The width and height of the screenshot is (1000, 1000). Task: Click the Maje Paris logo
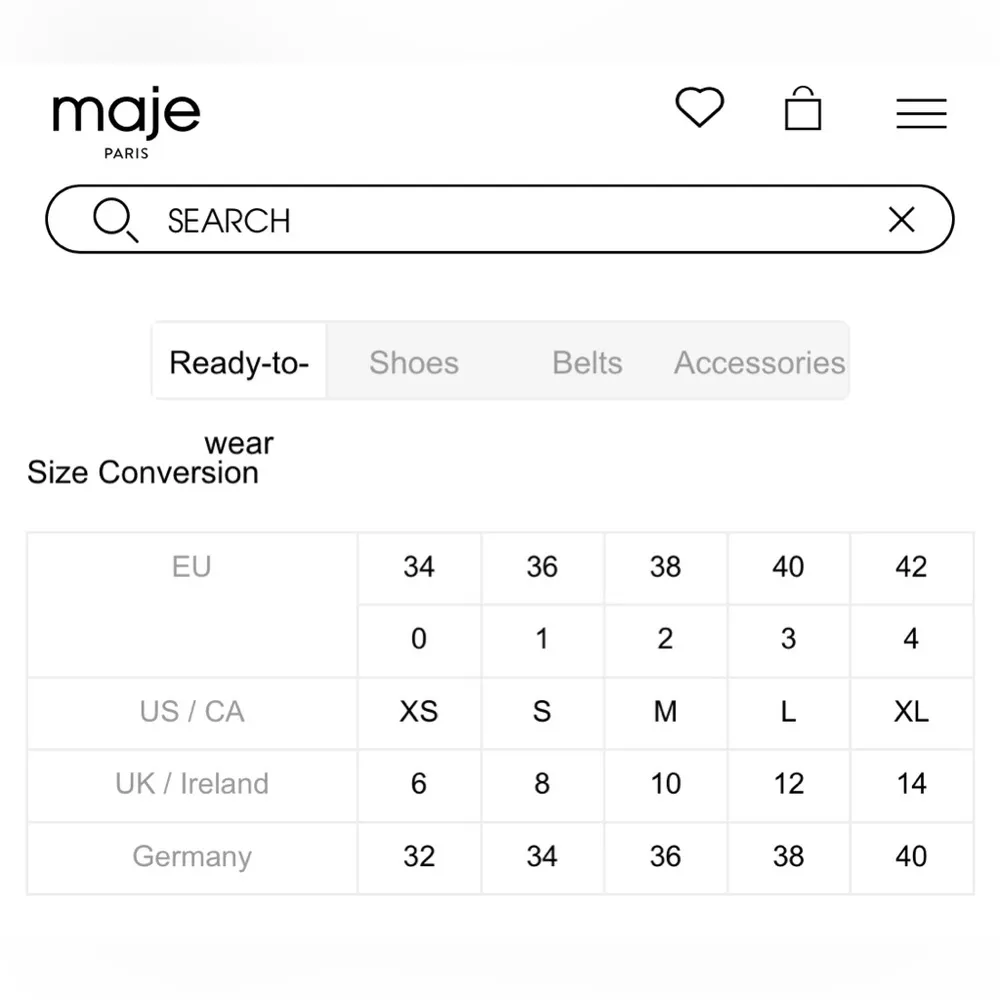[126, 123]
